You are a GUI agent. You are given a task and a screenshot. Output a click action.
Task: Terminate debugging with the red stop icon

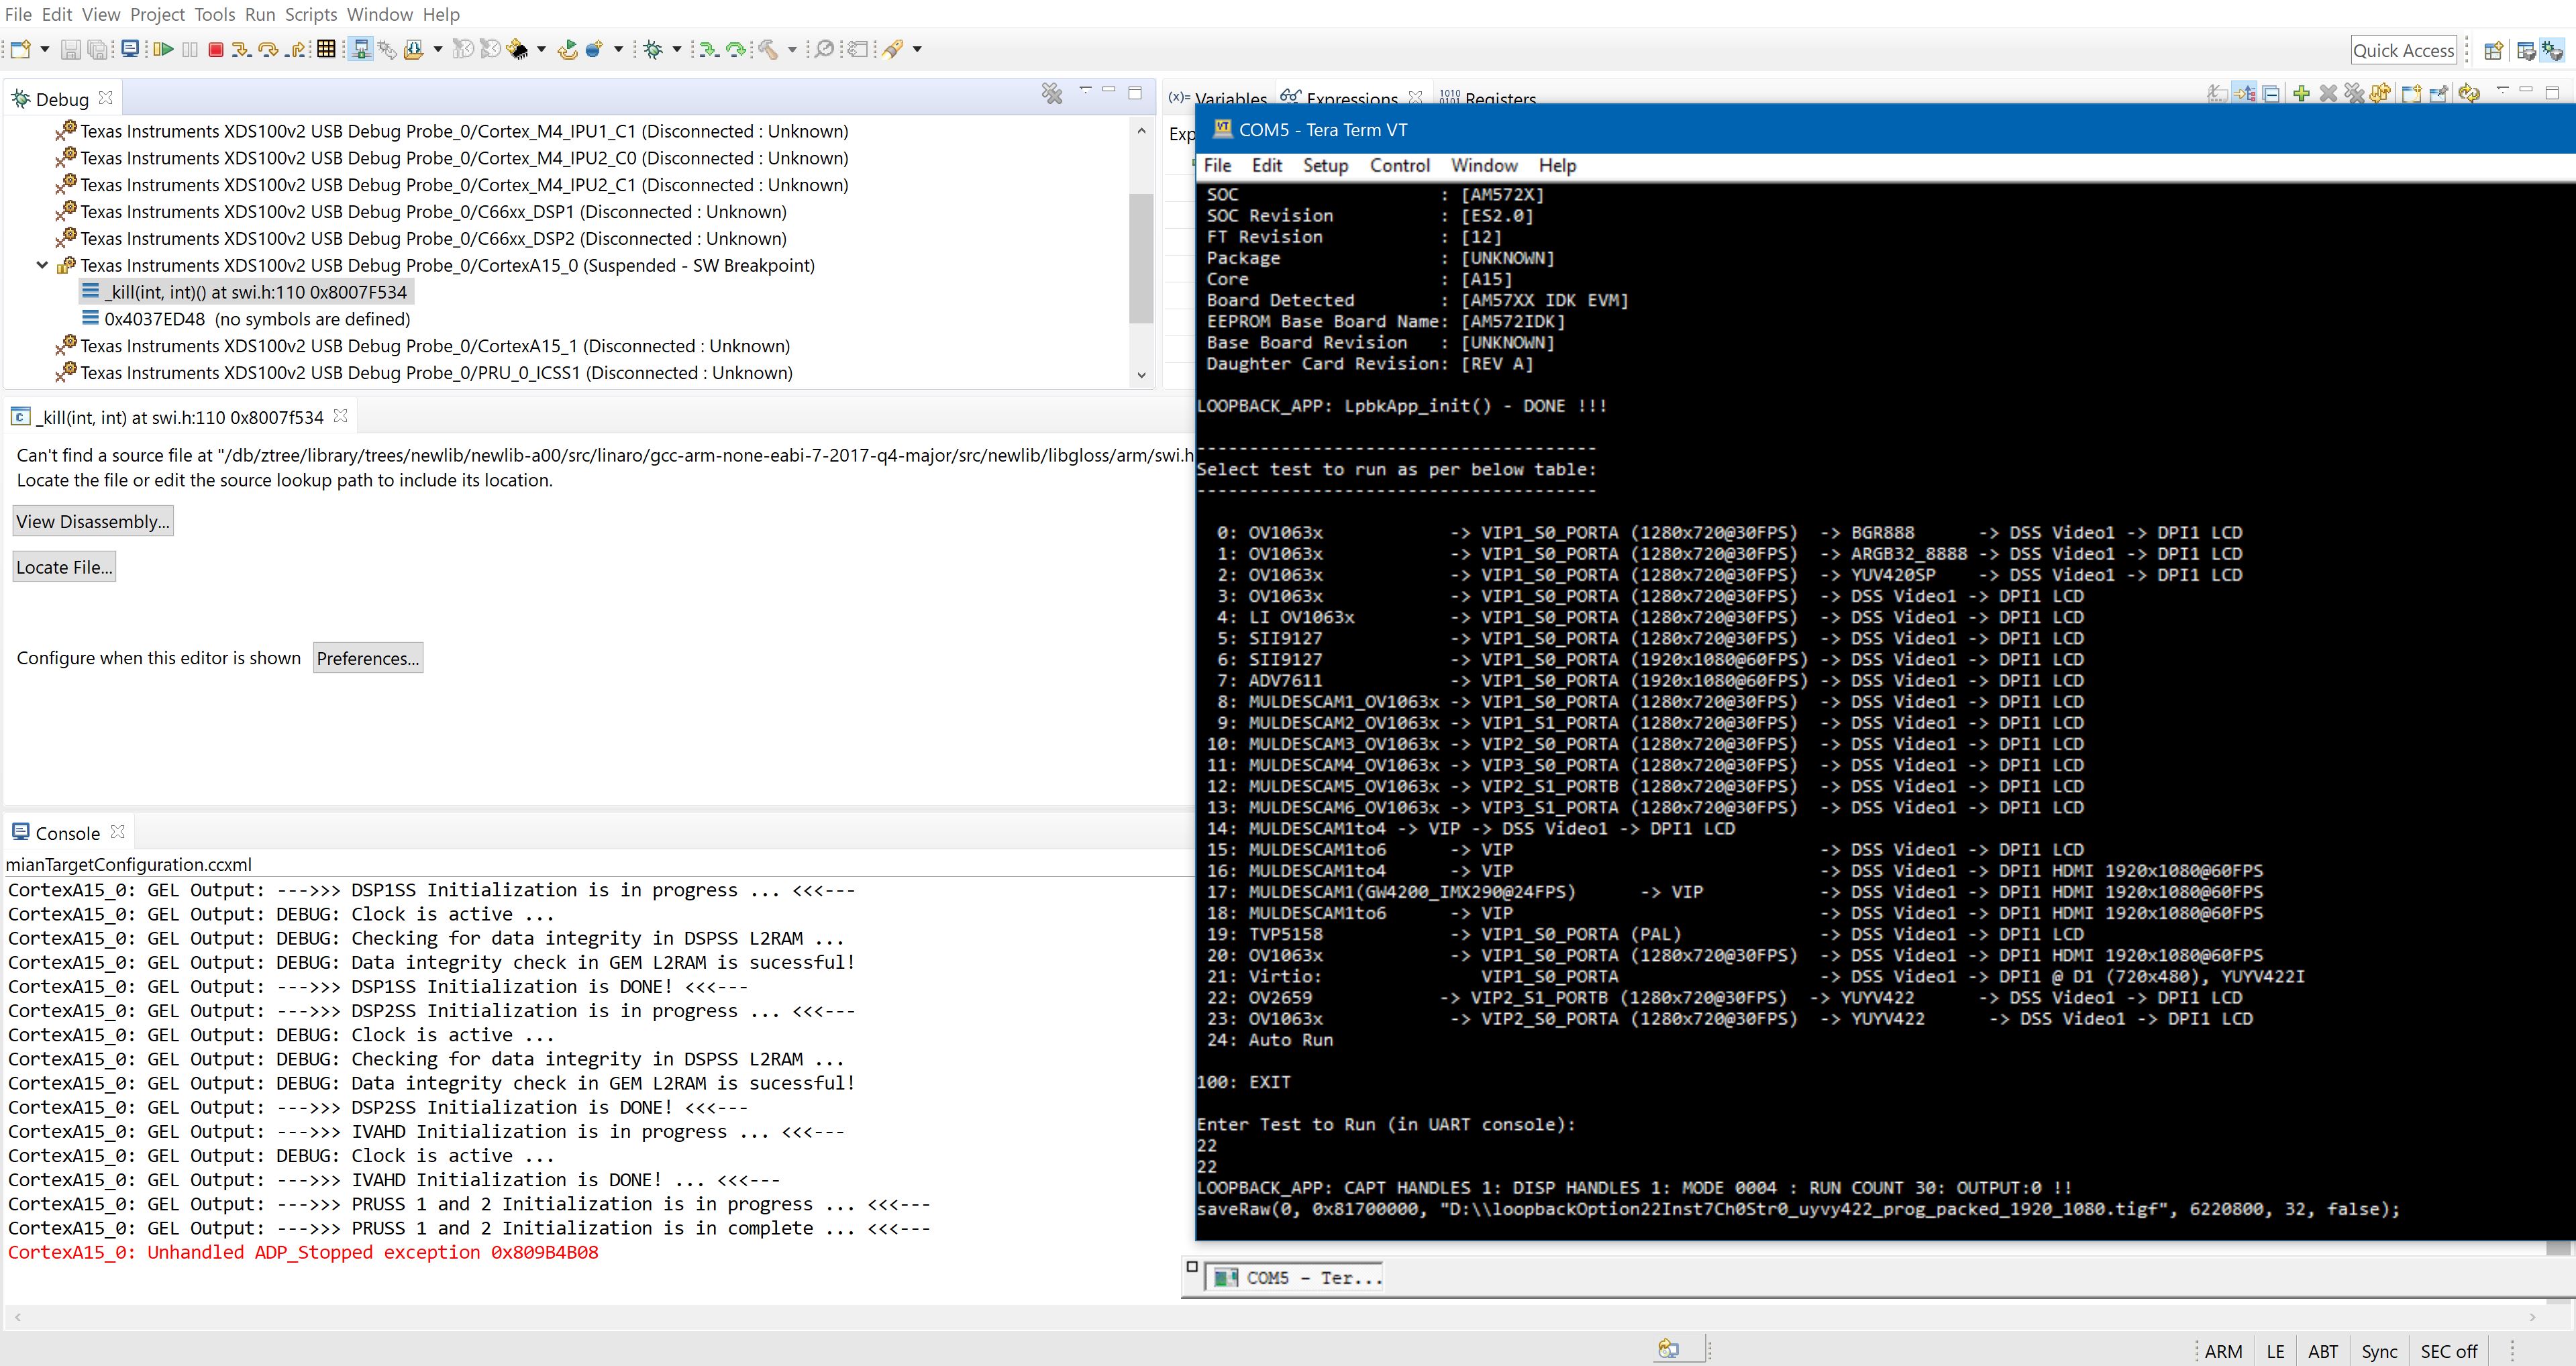[x=216, y=49]
